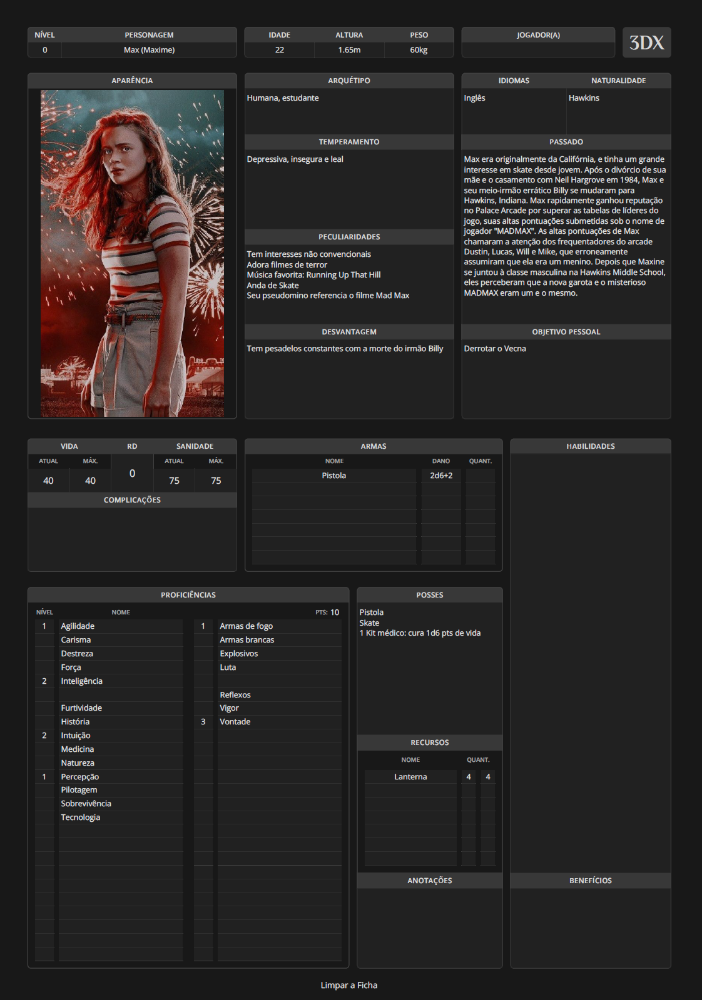
Task: Click the RD value field
Action: (132, 473)
